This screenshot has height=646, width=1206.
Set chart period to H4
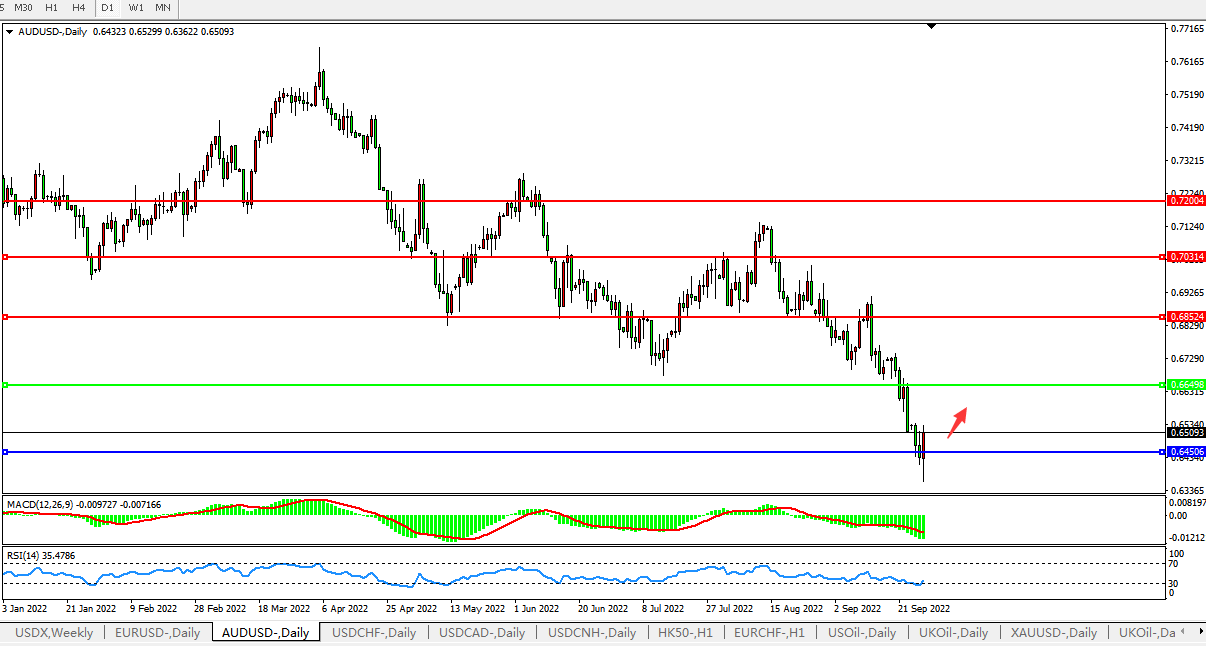click(78, 8)
